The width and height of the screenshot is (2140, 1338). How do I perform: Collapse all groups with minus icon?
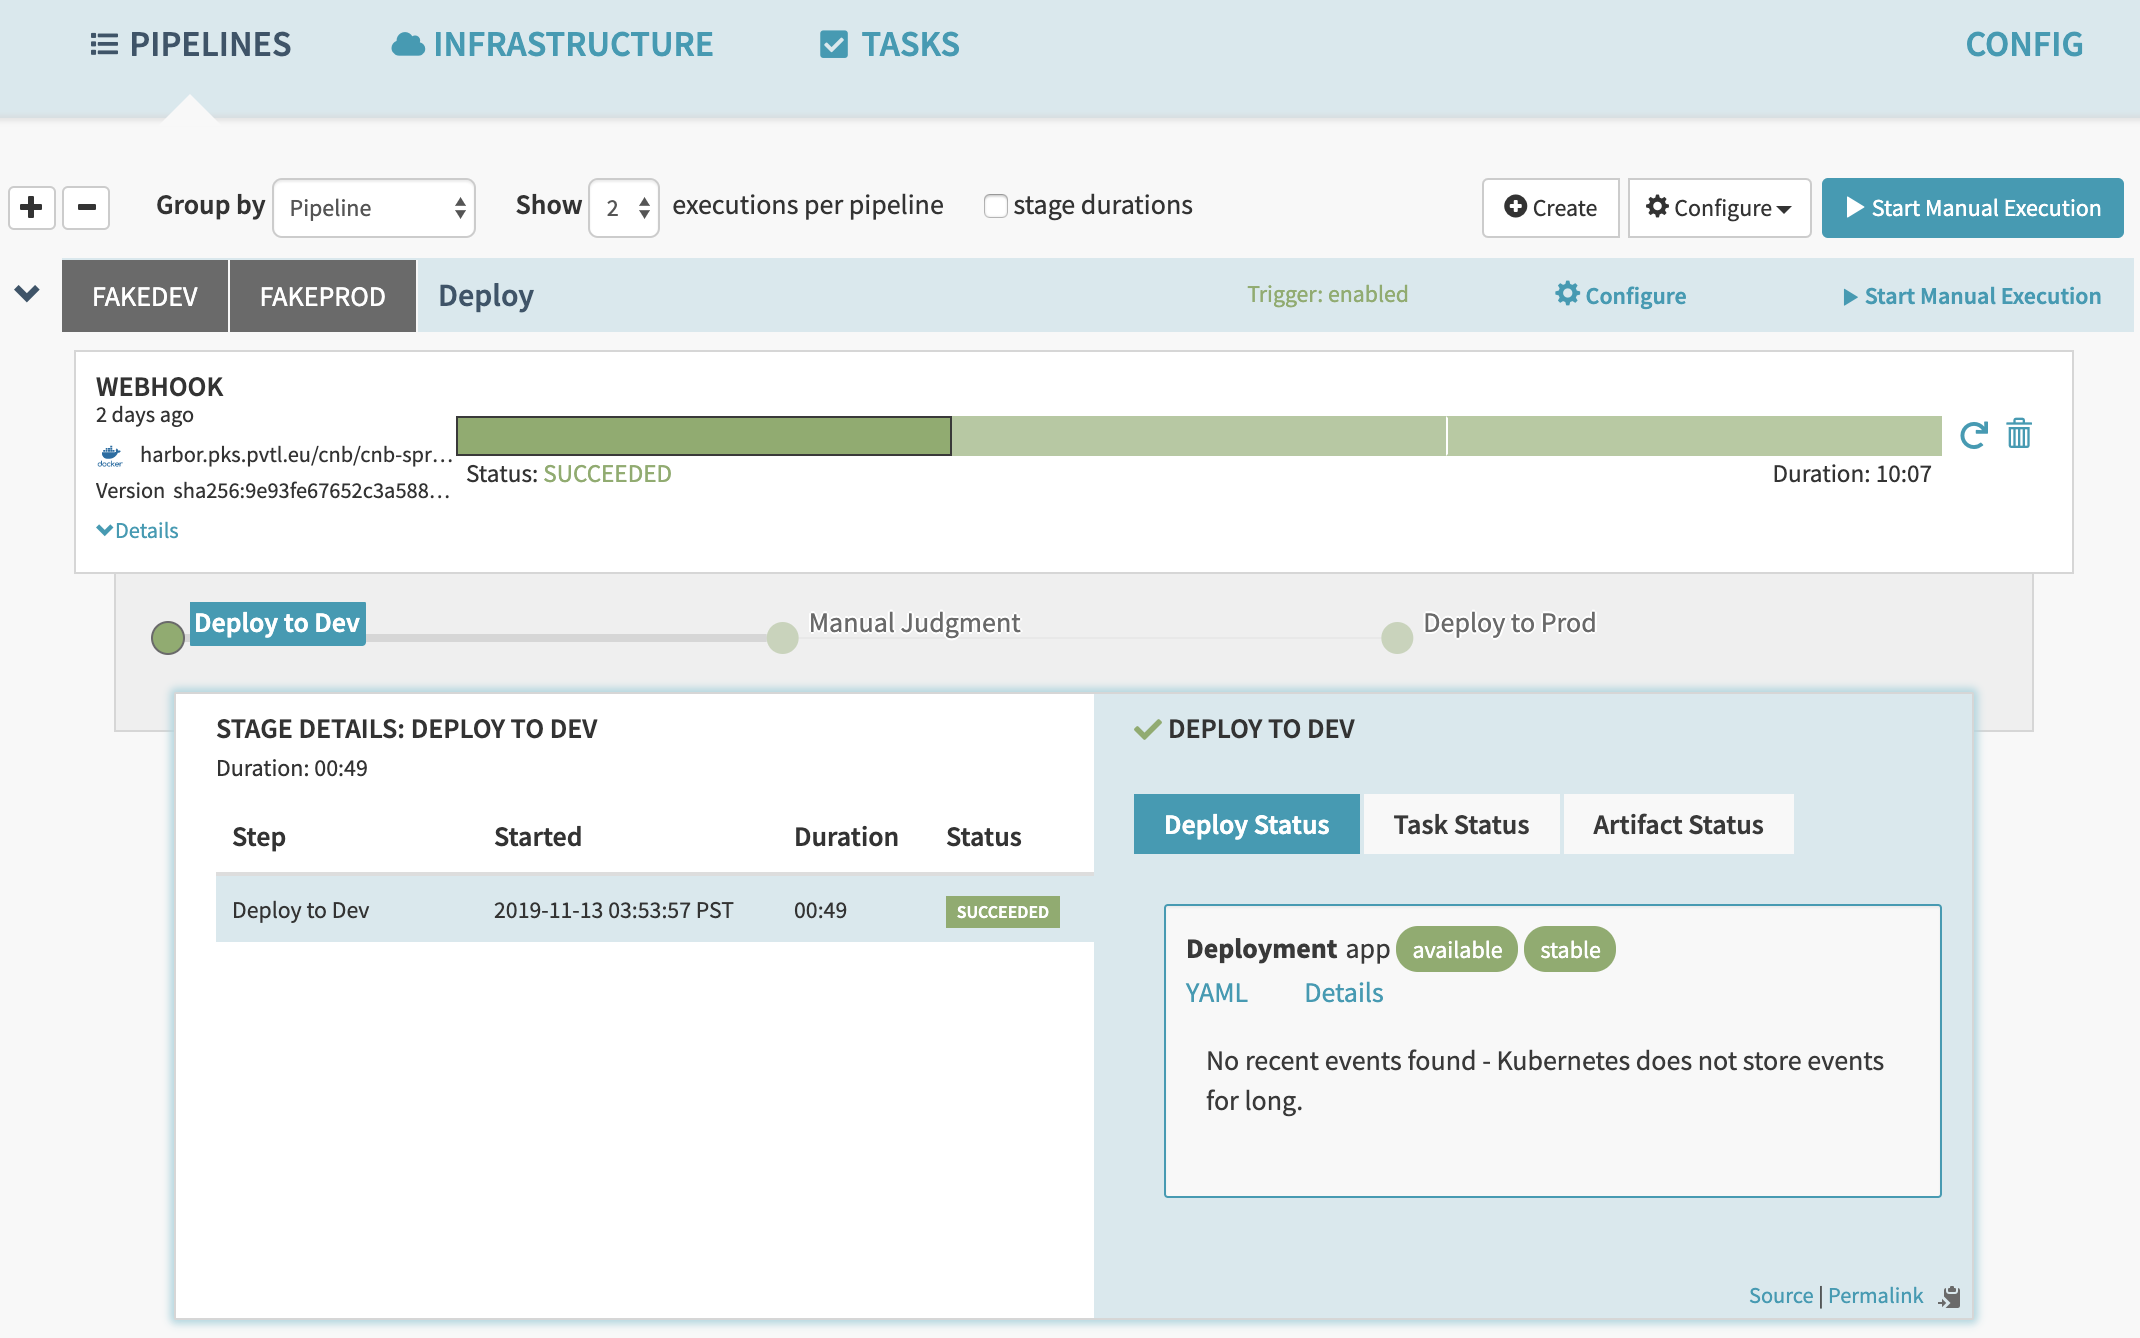86,208
